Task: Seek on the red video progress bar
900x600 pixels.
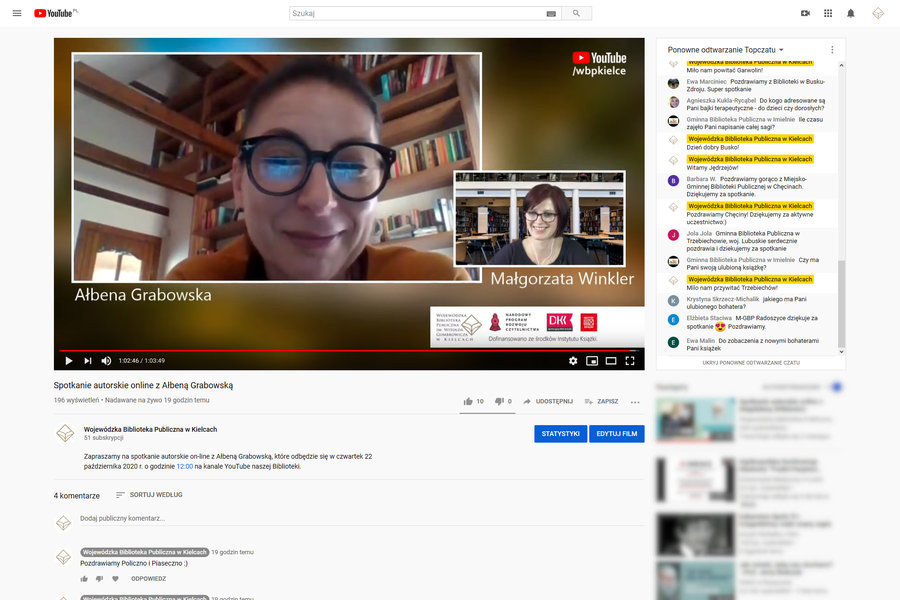Action: (349, 350)
